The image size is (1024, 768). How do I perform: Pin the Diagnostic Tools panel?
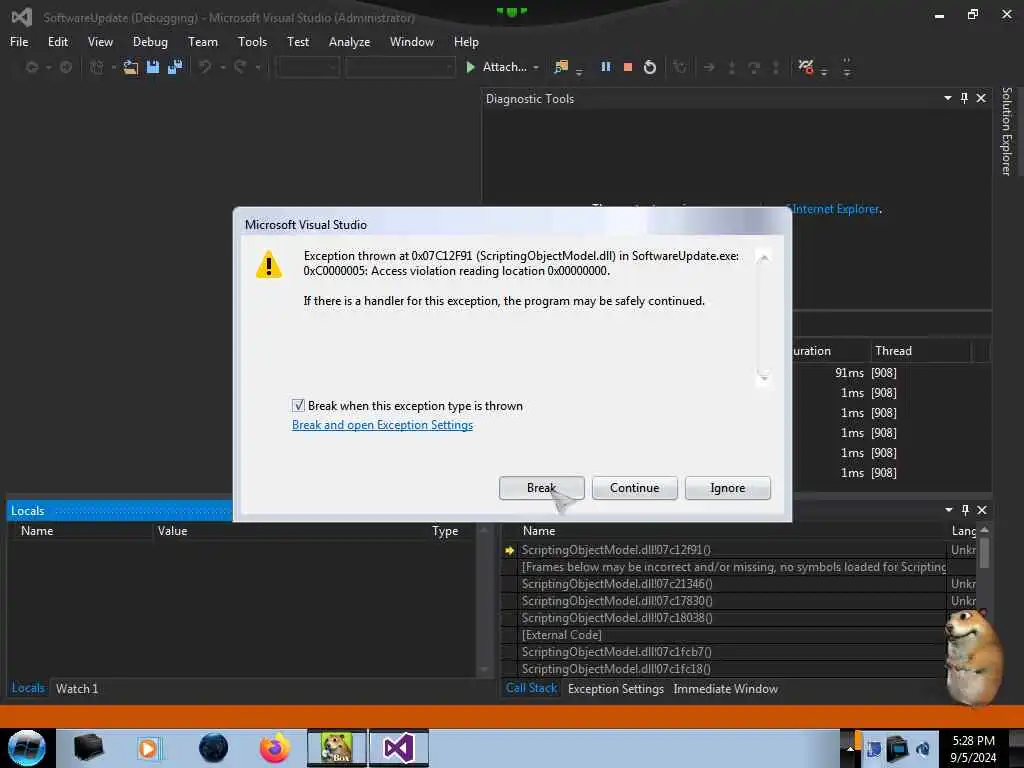[965, 98]
